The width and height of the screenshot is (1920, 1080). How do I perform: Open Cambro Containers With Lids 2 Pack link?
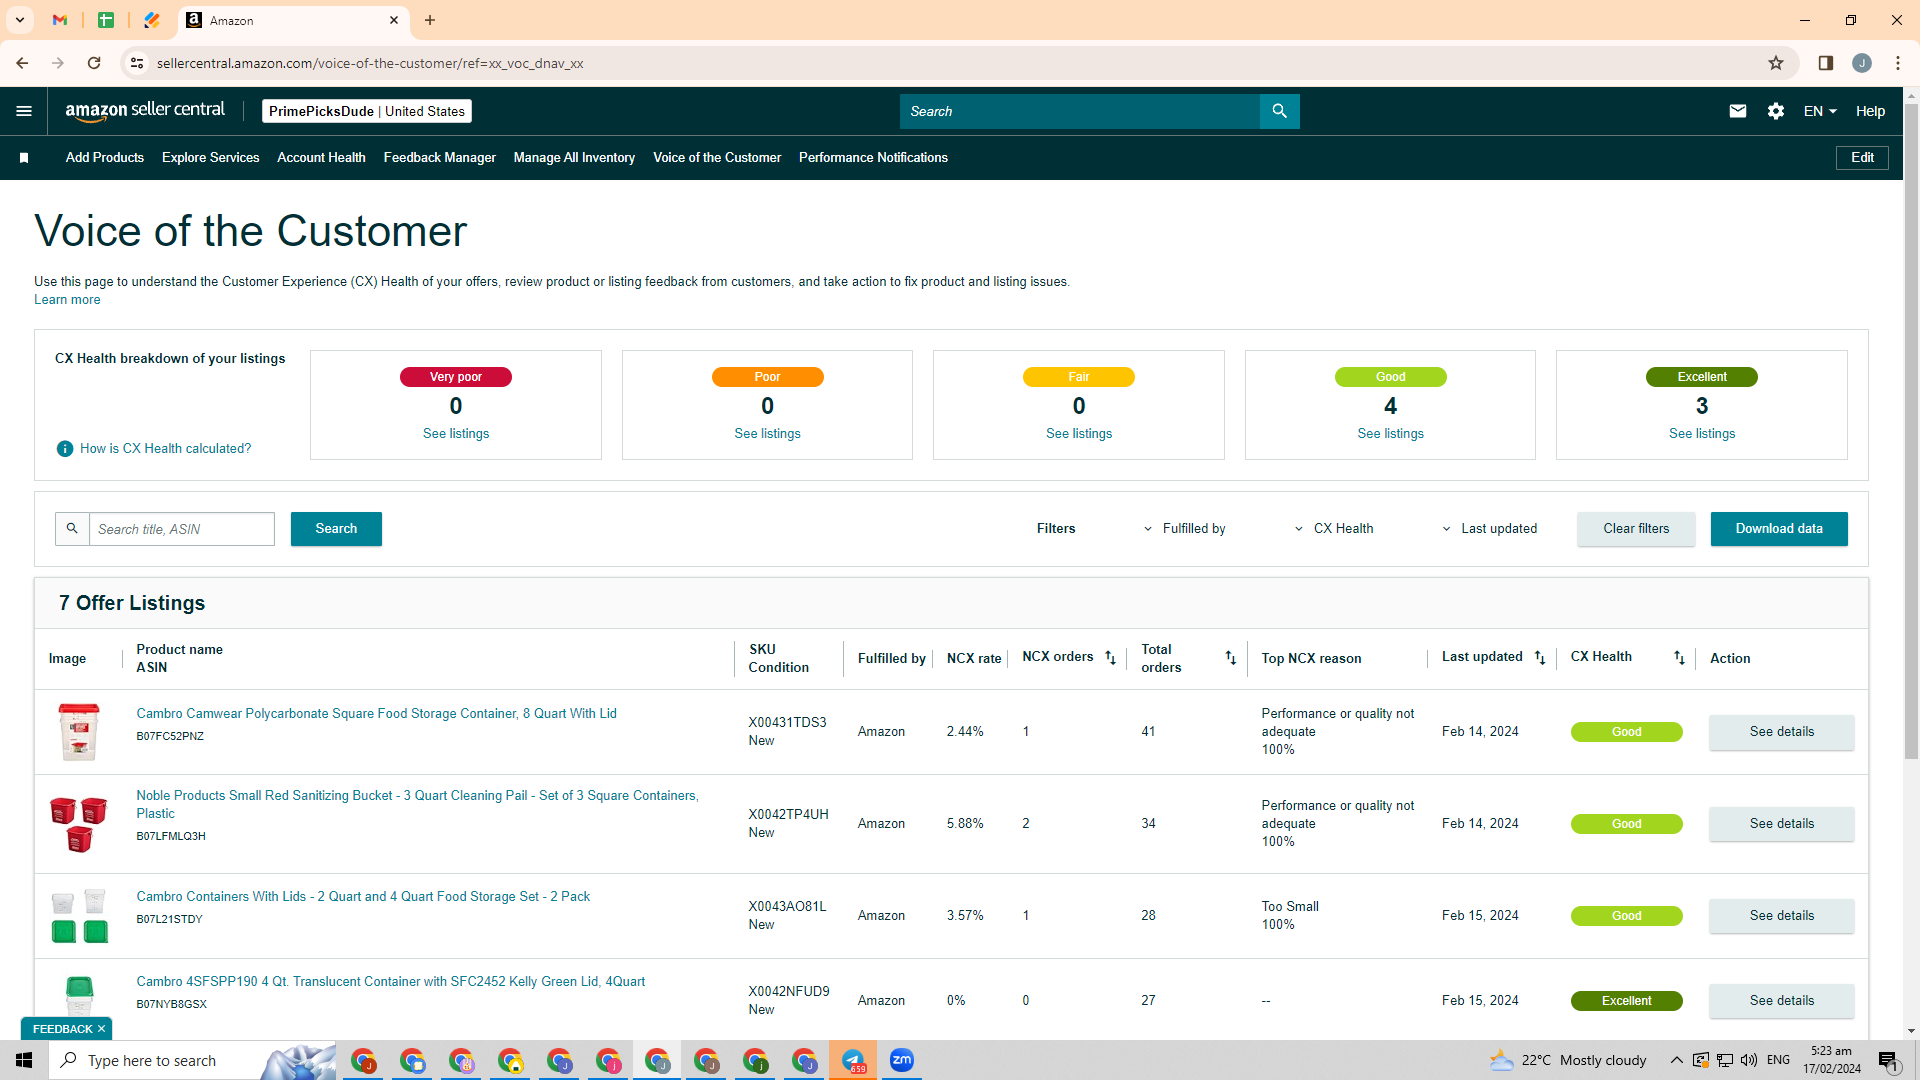(x=363, y=897)
